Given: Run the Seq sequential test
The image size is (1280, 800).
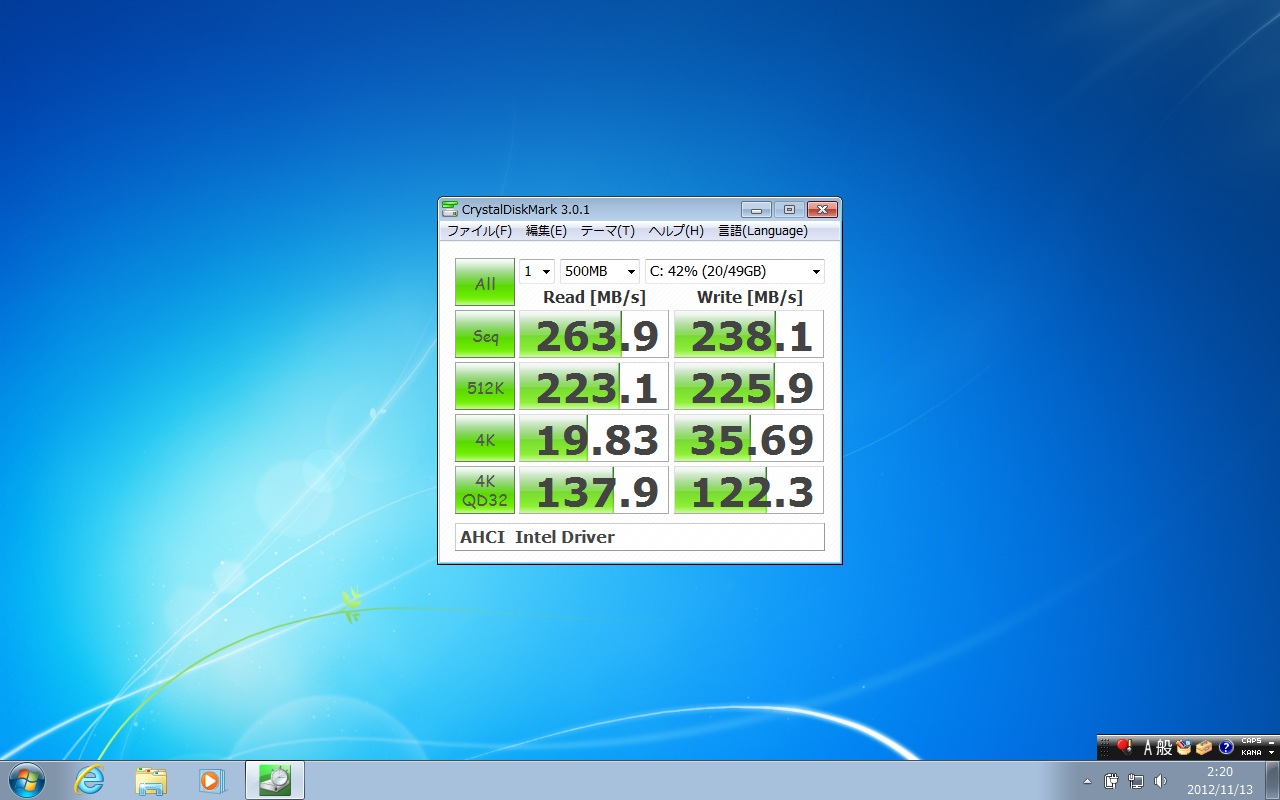Looking at the screenshot, I should coord(485,335).
